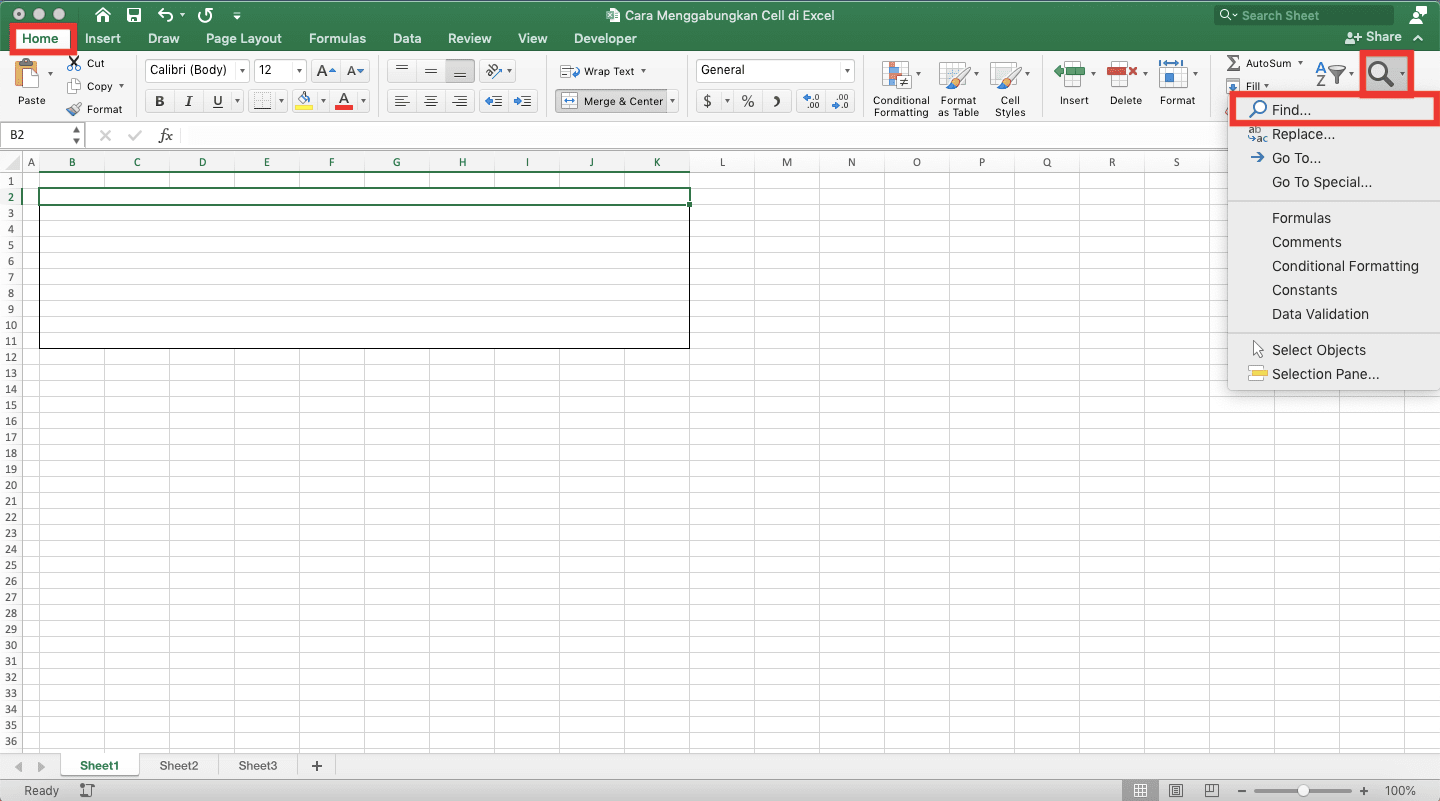This screenshot has width=1440, height=801.
Task: Toggle Italic formatting
Action: pyautogui.click(x=188, y=101)
